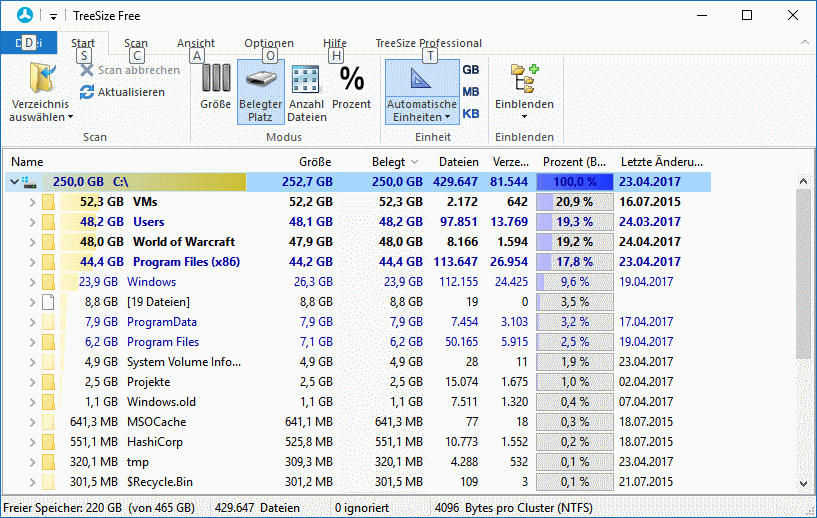Click the TreeSize app logo icon
Image resolution: width=817 pixels, height=518 pixels.
coord(24,16)
